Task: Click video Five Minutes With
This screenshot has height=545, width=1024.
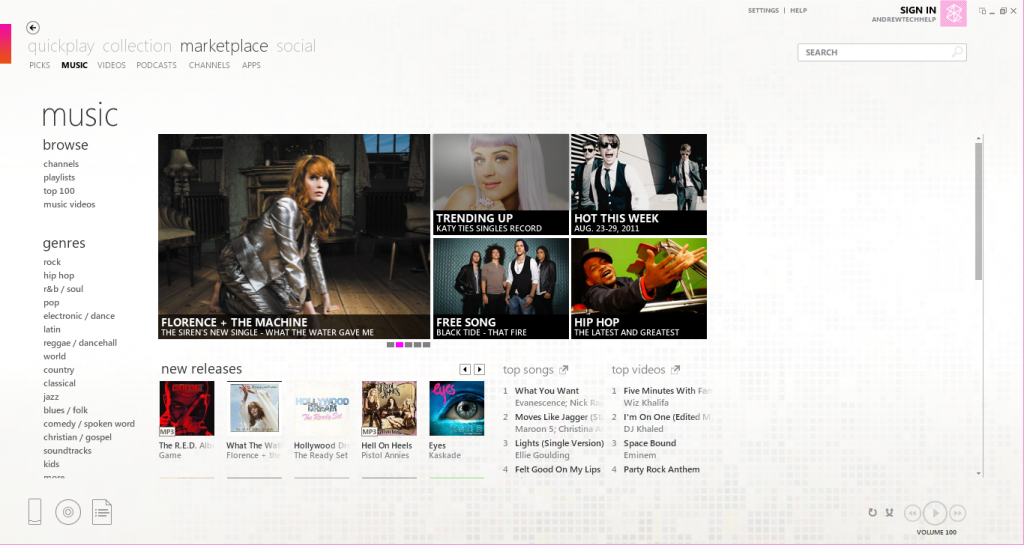Action: [x=667, y=390]
